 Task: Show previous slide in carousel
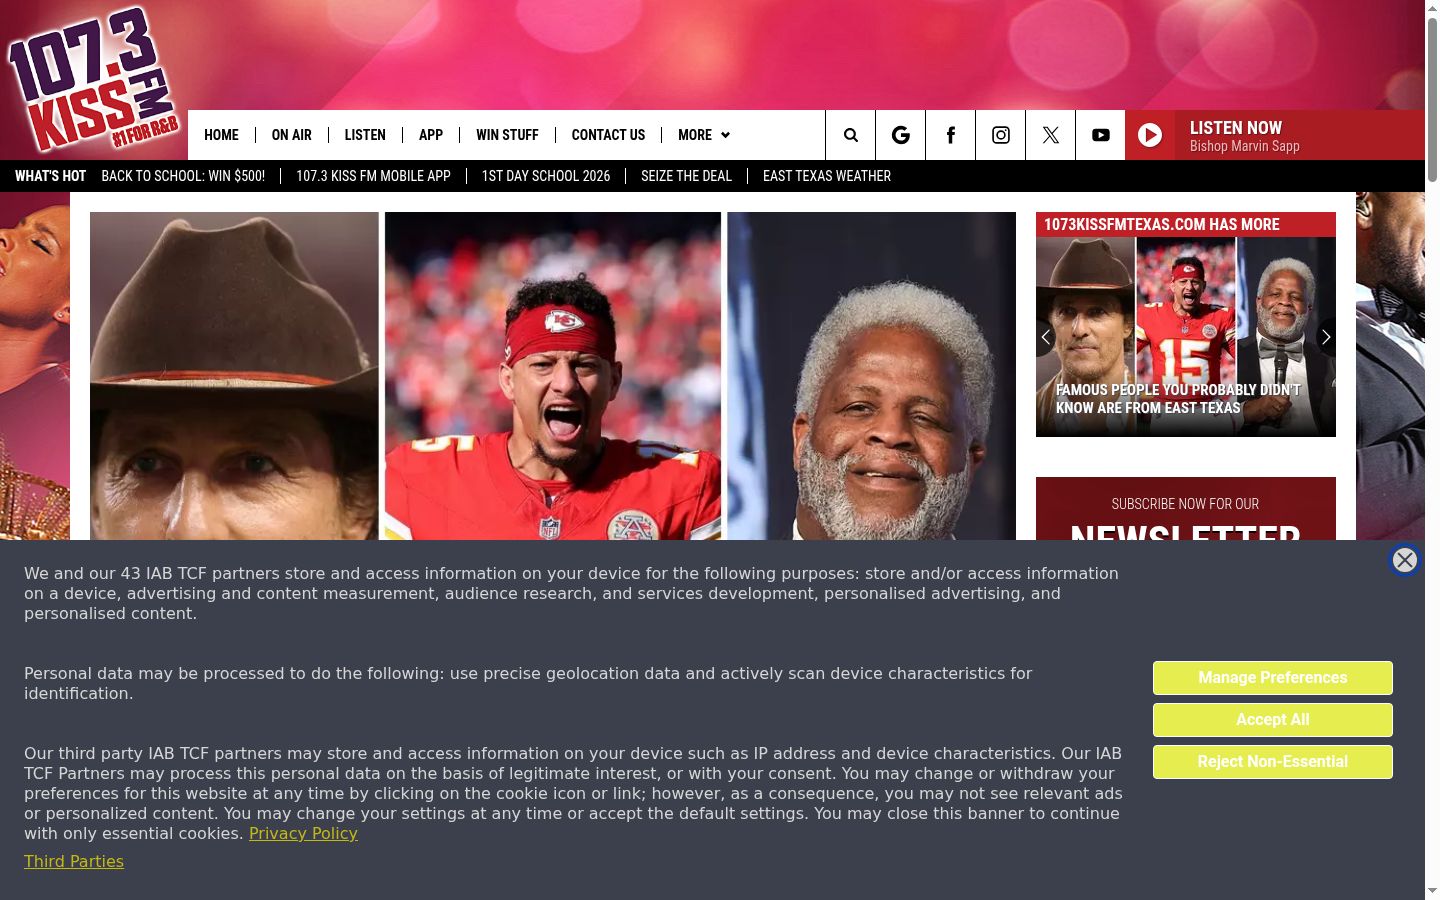[x=1046, y=337]
